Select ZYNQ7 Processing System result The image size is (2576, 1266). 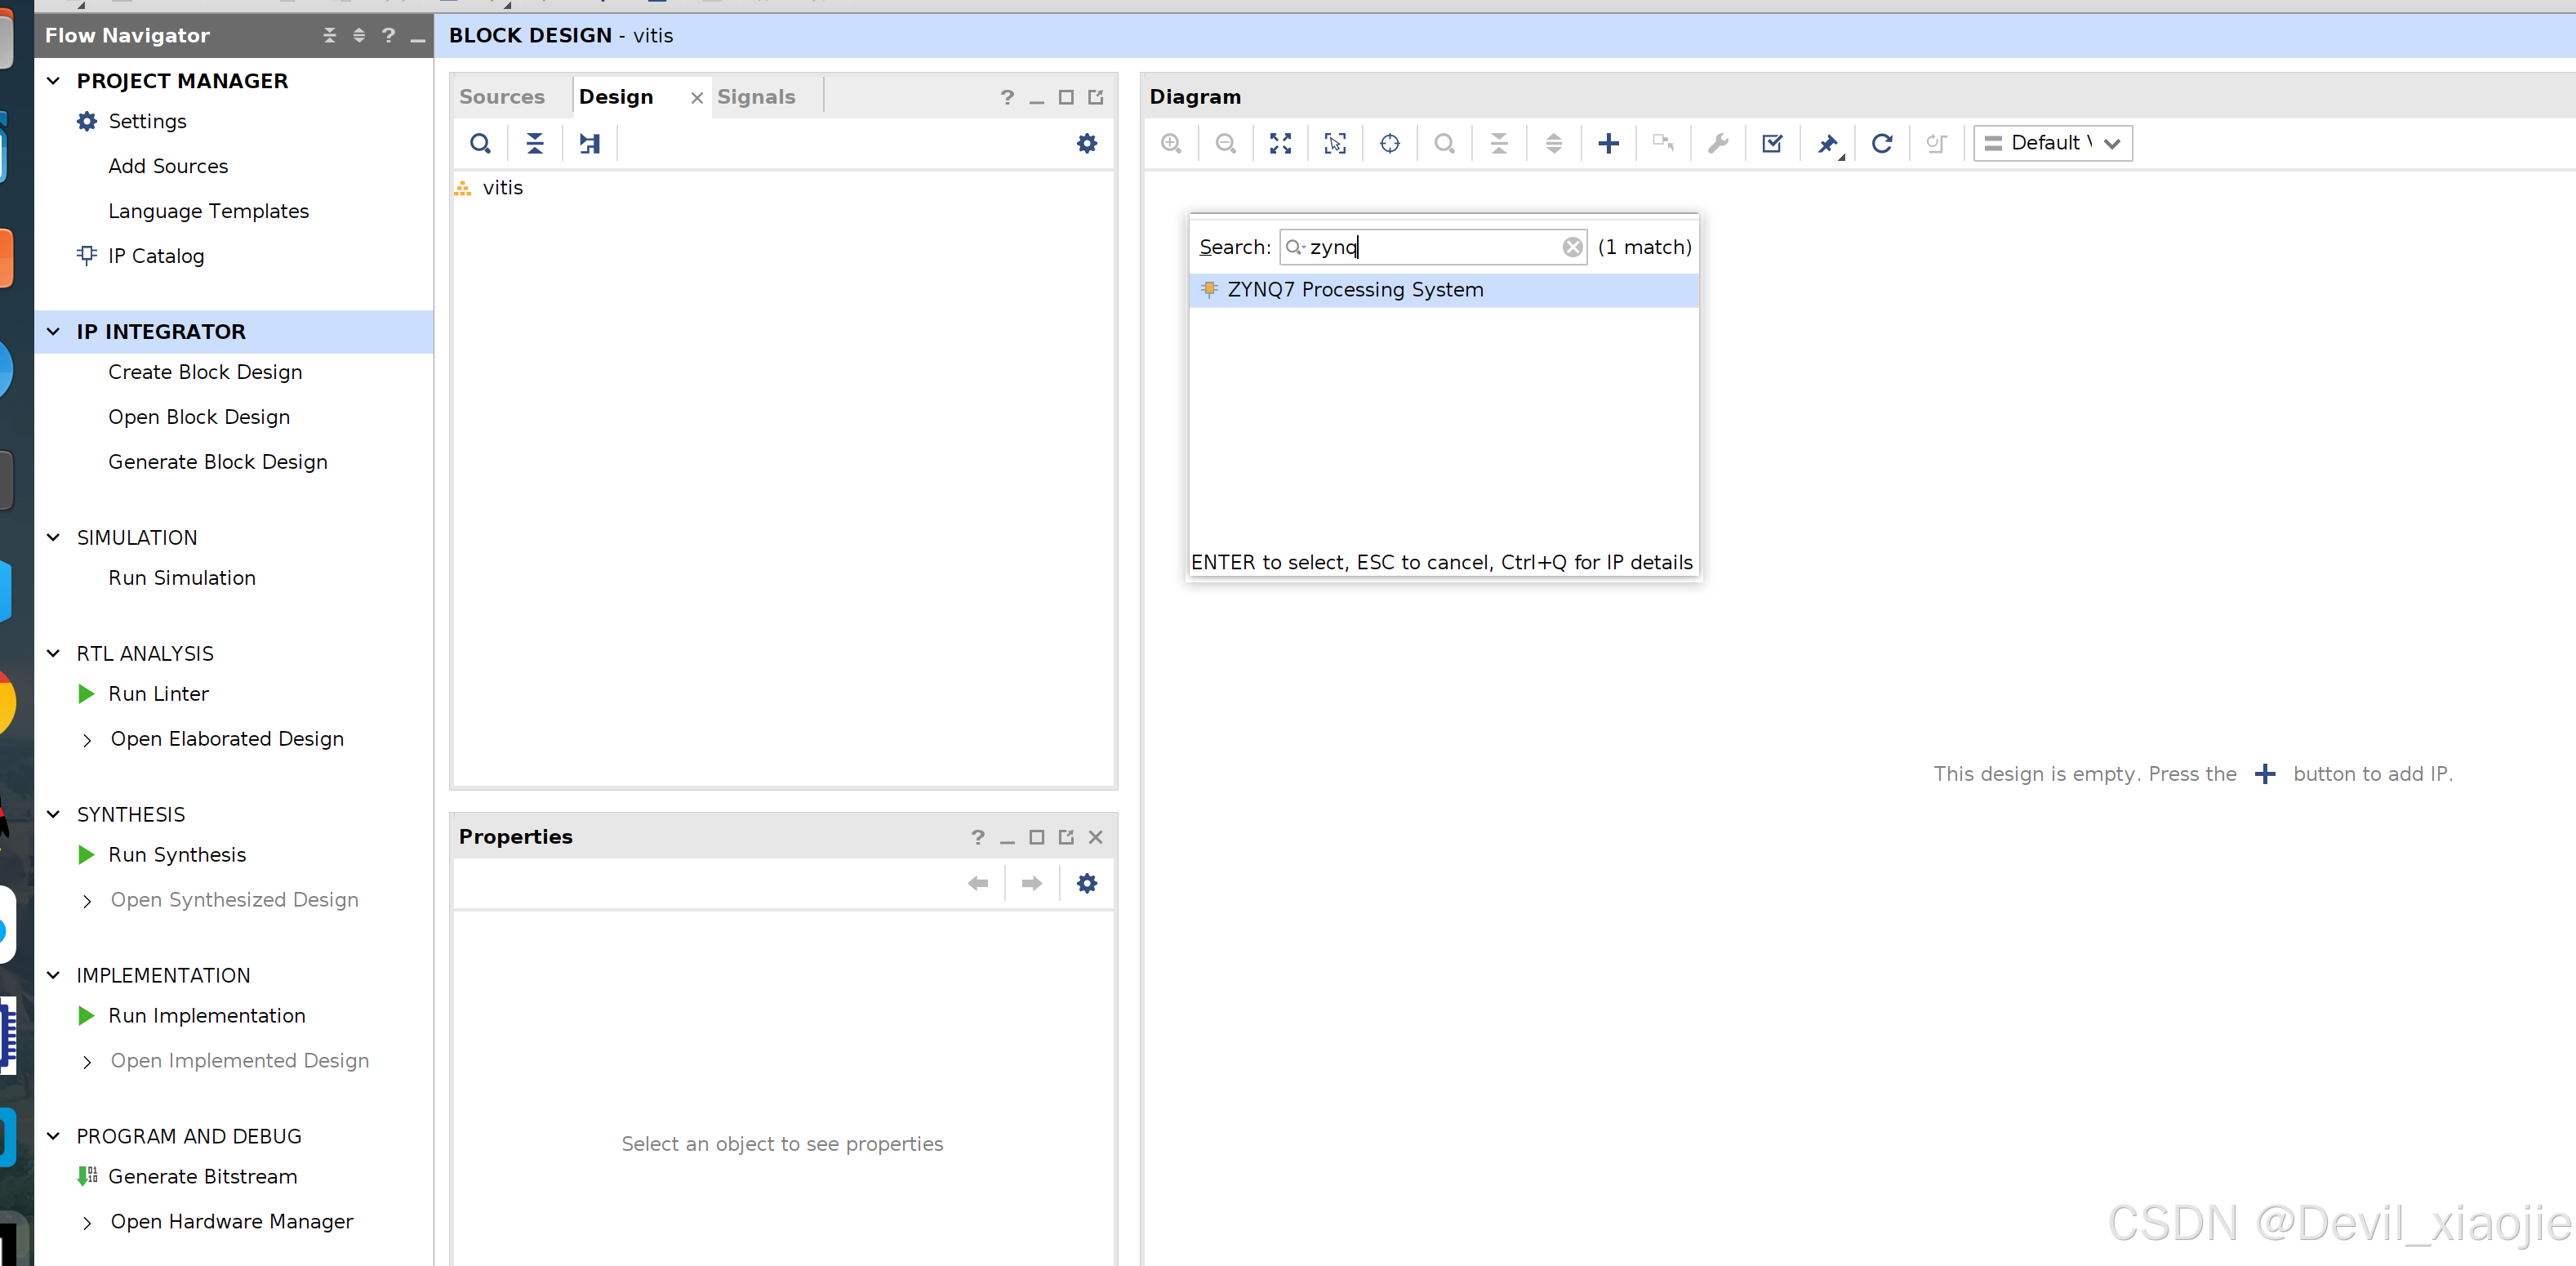pos(1354,290)
